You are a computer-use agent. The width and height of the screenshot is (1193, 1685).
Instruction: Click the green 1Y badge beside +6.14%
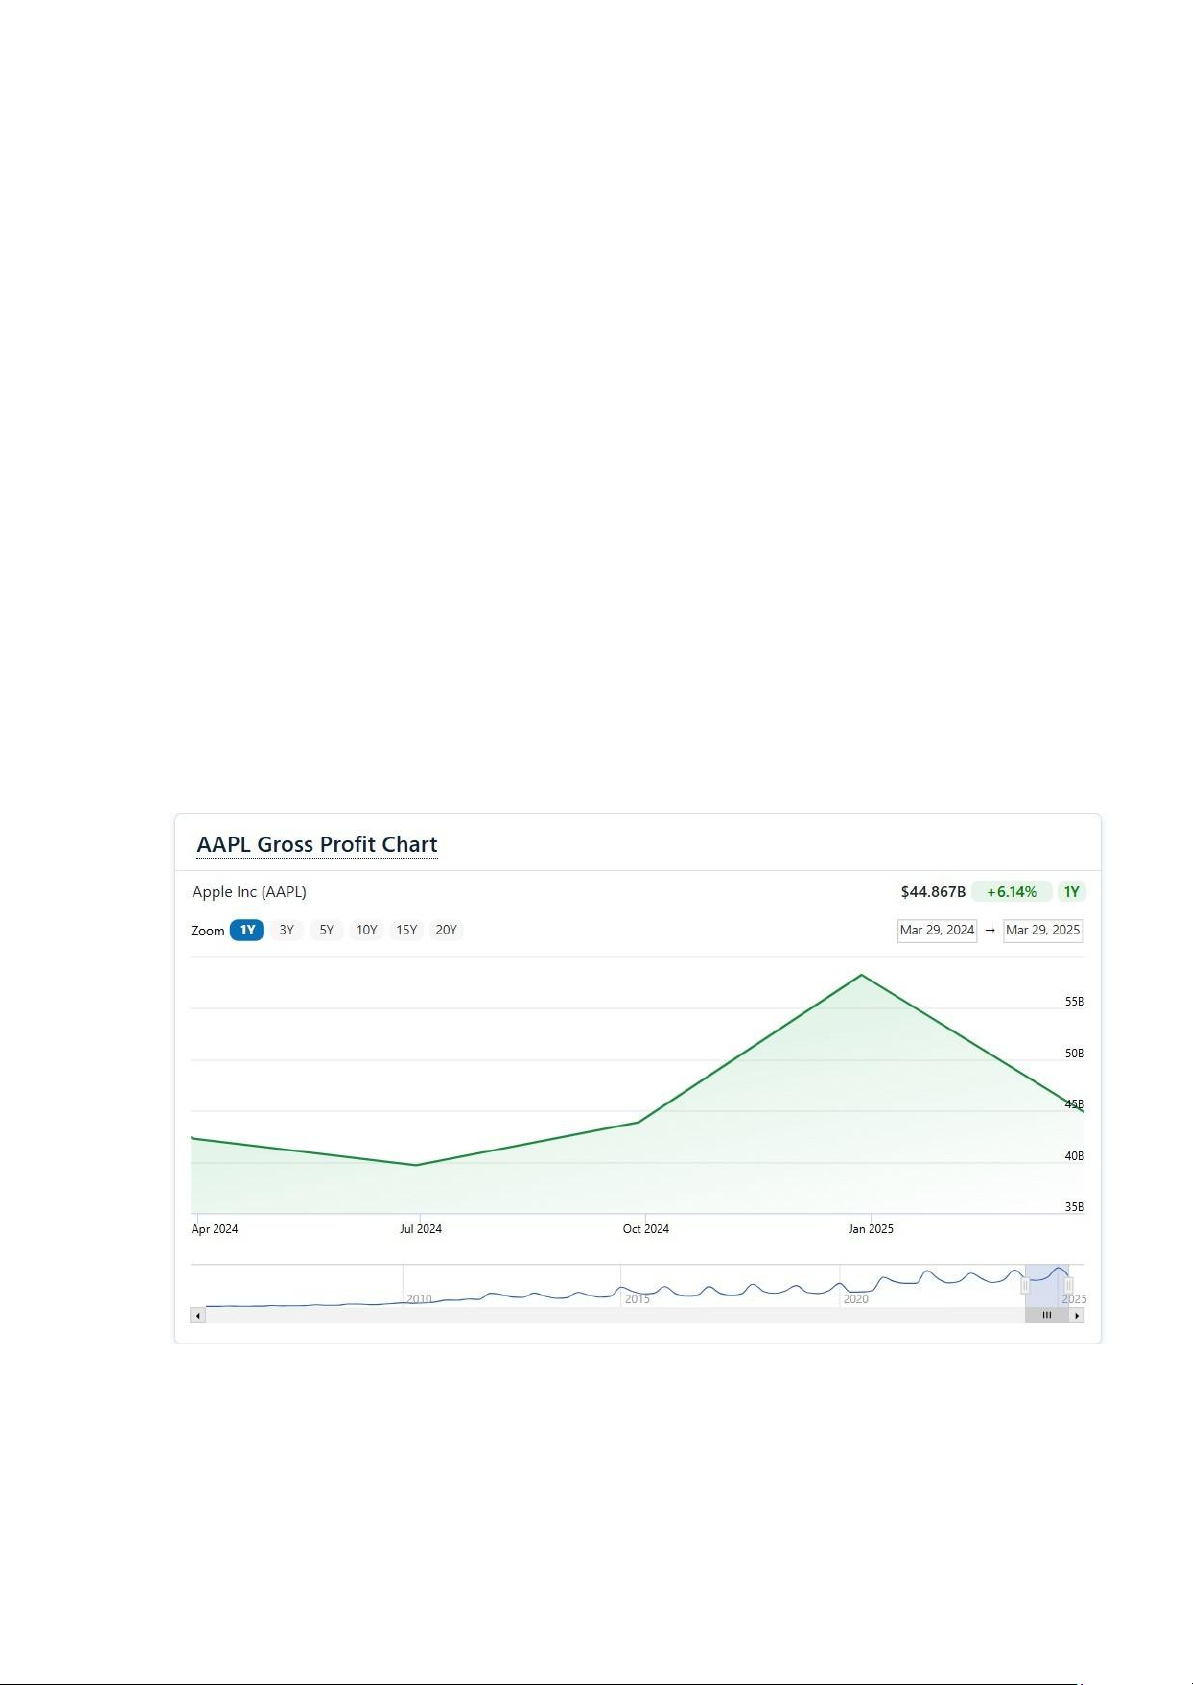click(1071, 892)
